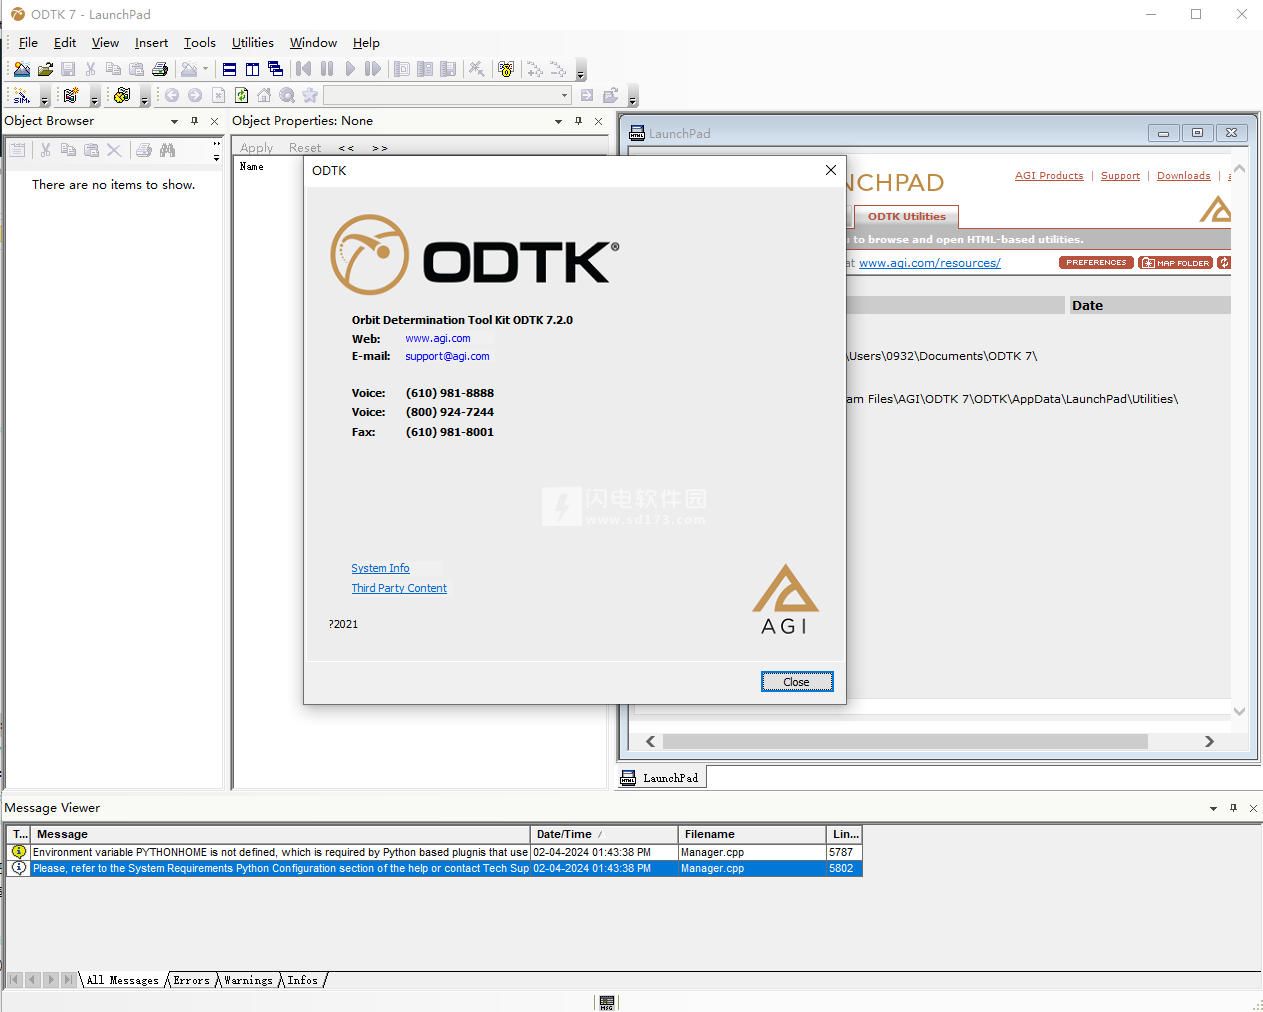Click the browser Home icon in the toolbar
This screenshot has height=1012, width=1263.
click(x=264, y=95)
